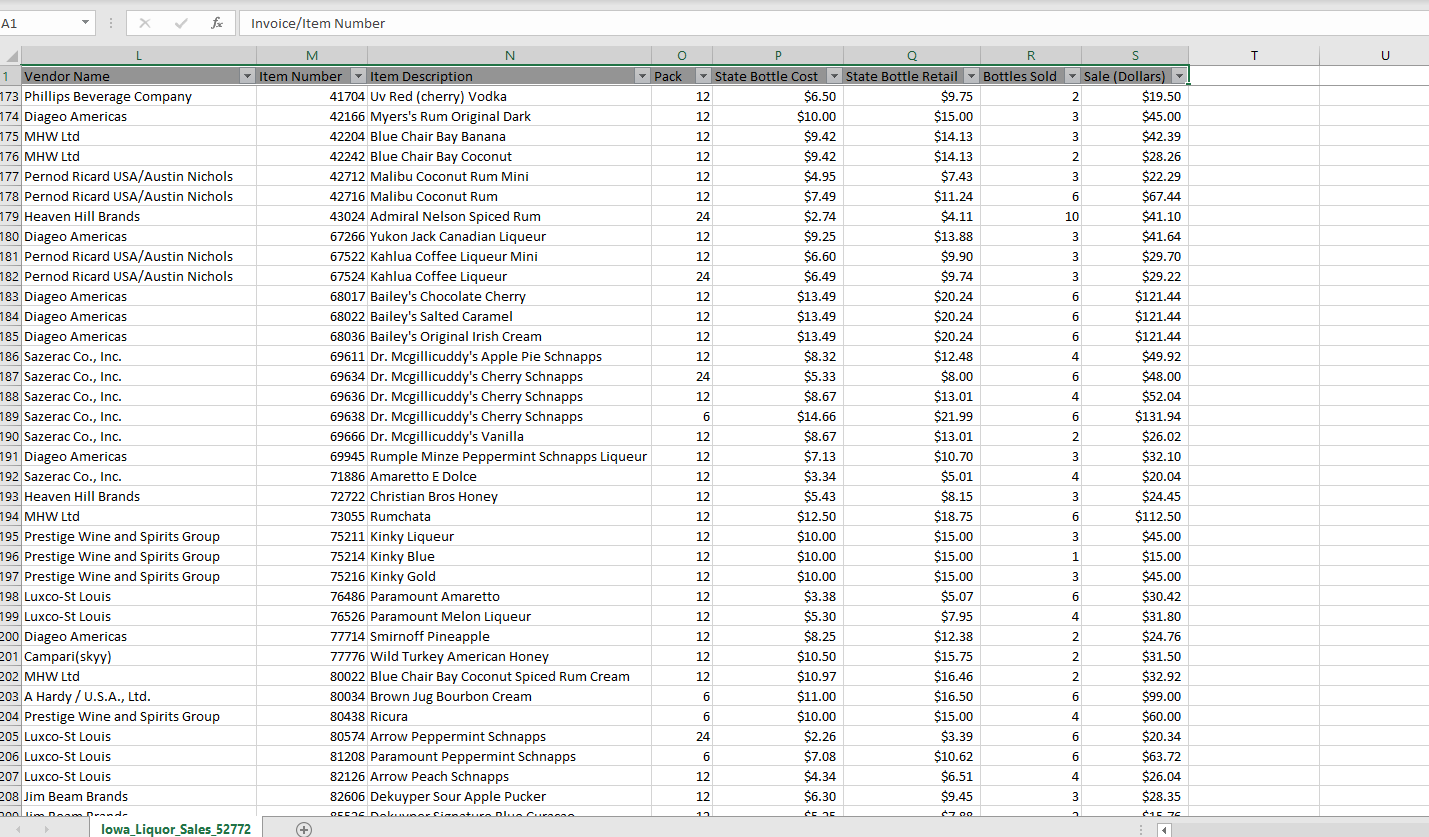Select column M header

tap(312, 56)
